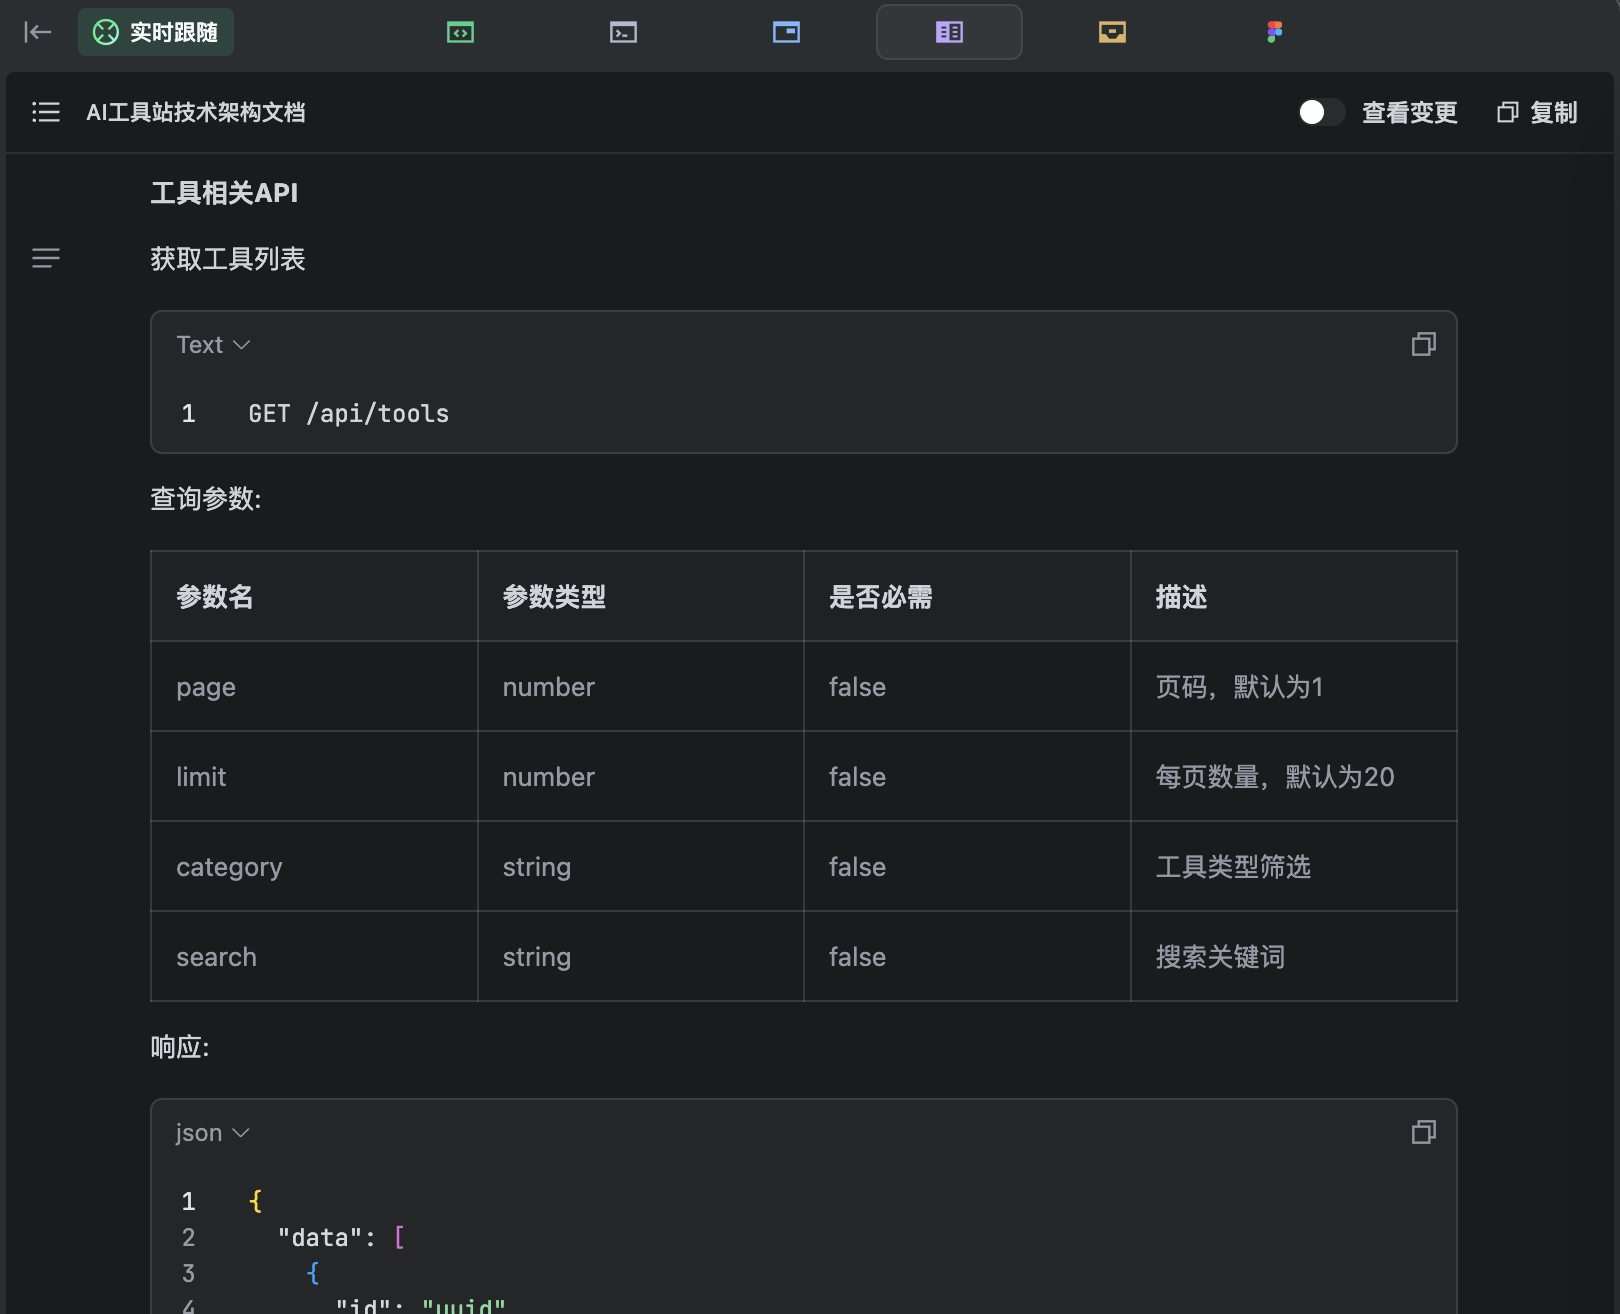Collapse the panel with the left arrow icon
Image resolution: width=1620 pixels, height=1314 pixels.
tap(37, 32)
